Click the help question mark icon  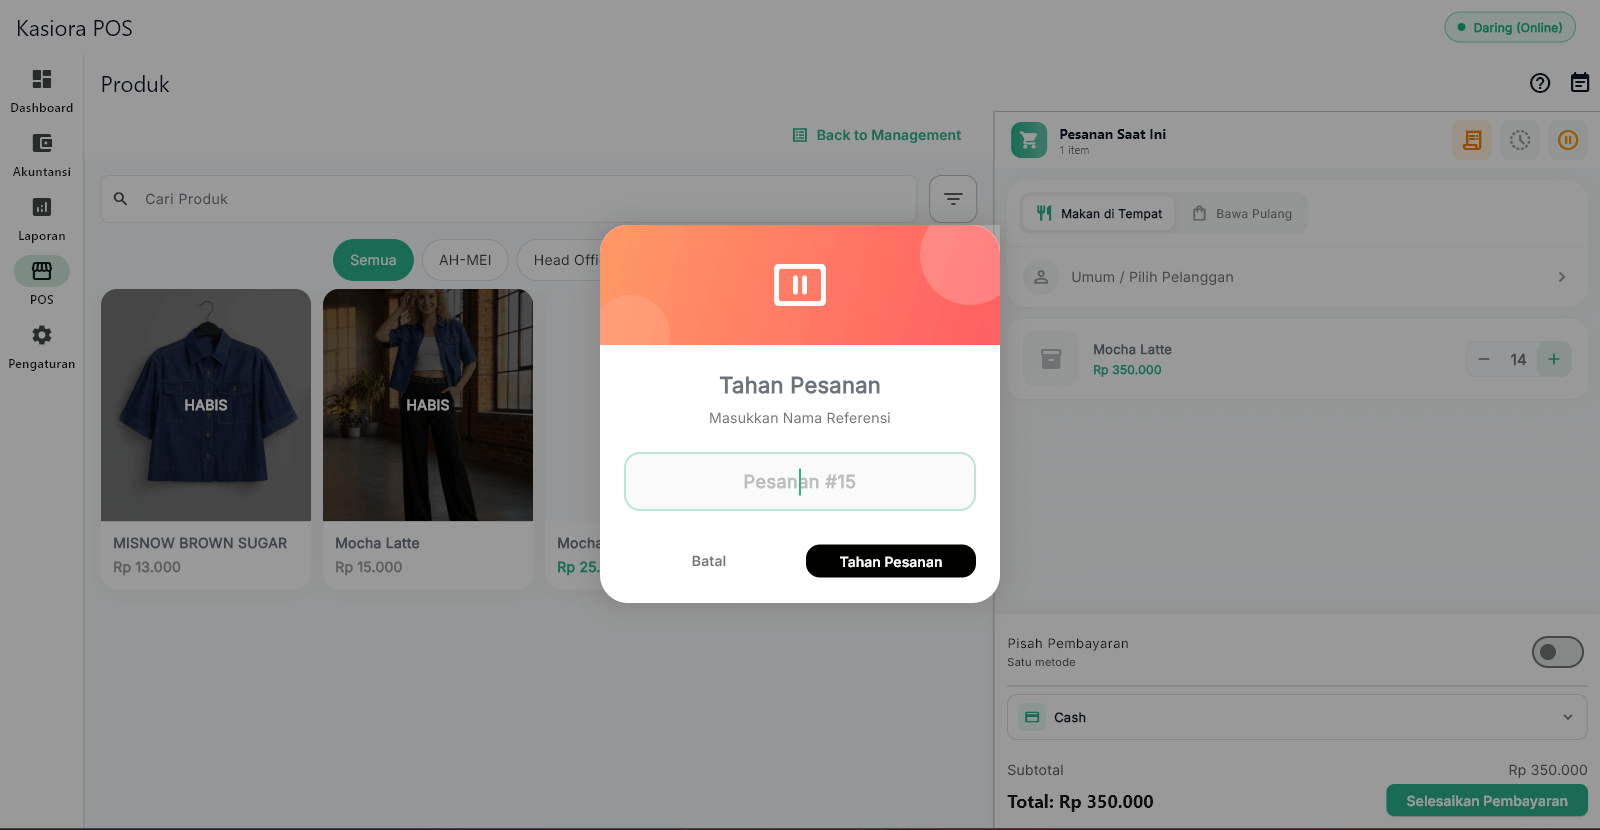(x=1540, y=83)
